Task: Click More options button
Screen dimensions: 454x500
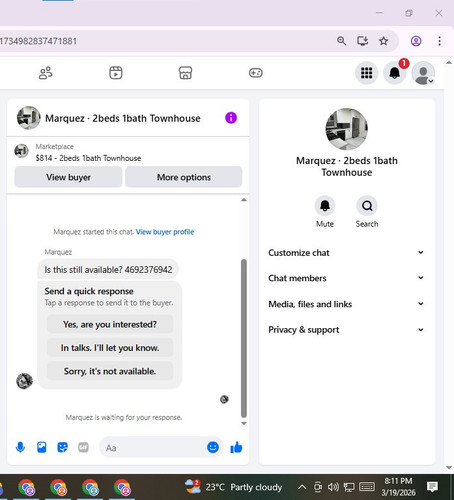Action: coord(184,177)
